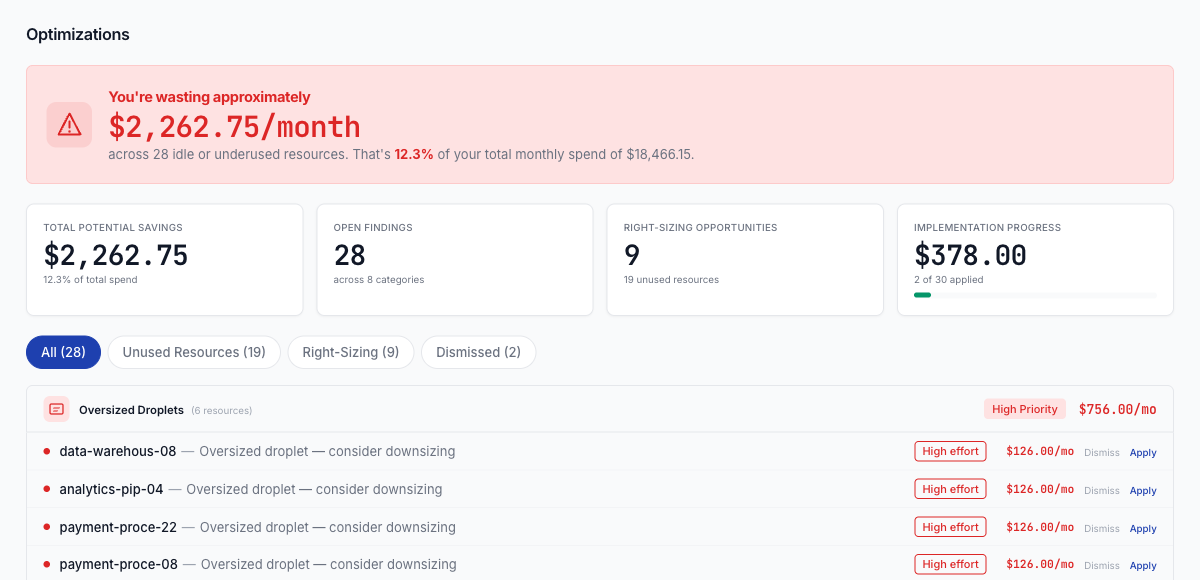This screenshot has height=580, width=1200.
Task: Dismiss the payment-proce-08 finding
Action: 1101,565
